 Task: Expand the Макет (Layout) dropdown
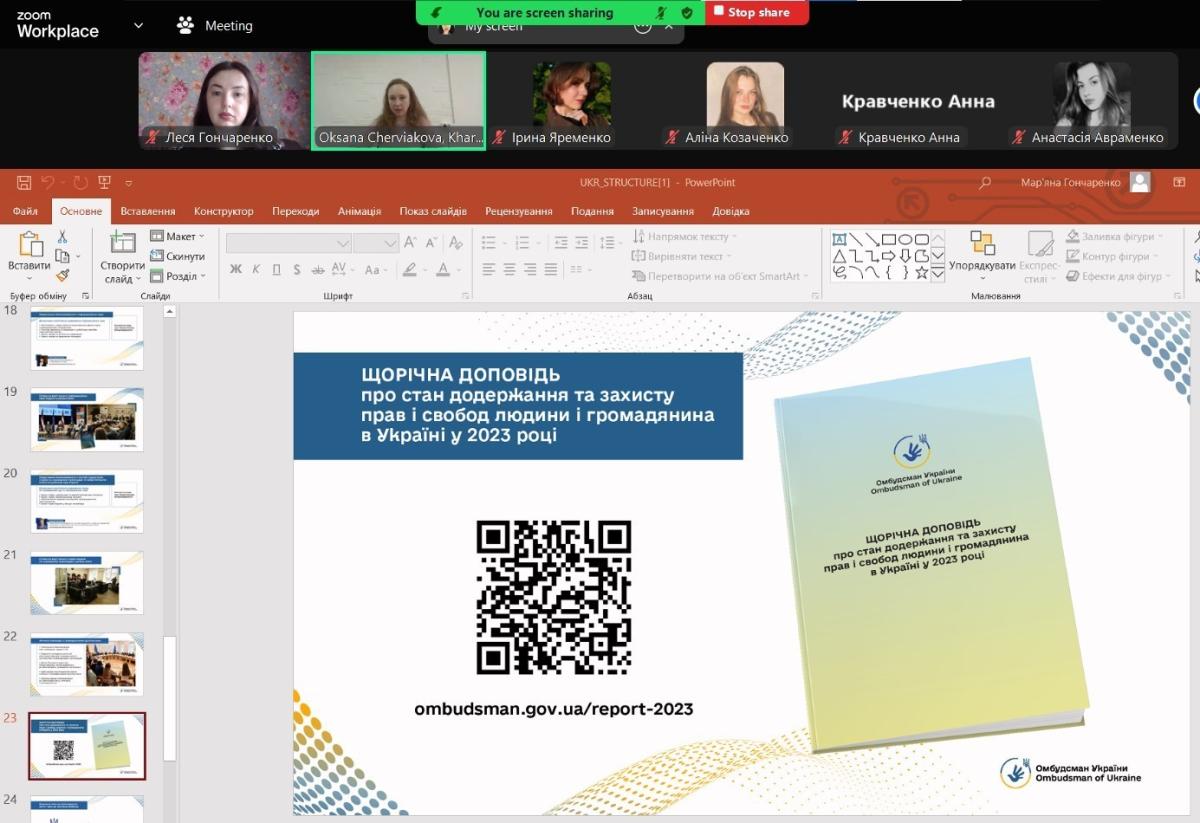pyautogui.click(x=178, y=236)
